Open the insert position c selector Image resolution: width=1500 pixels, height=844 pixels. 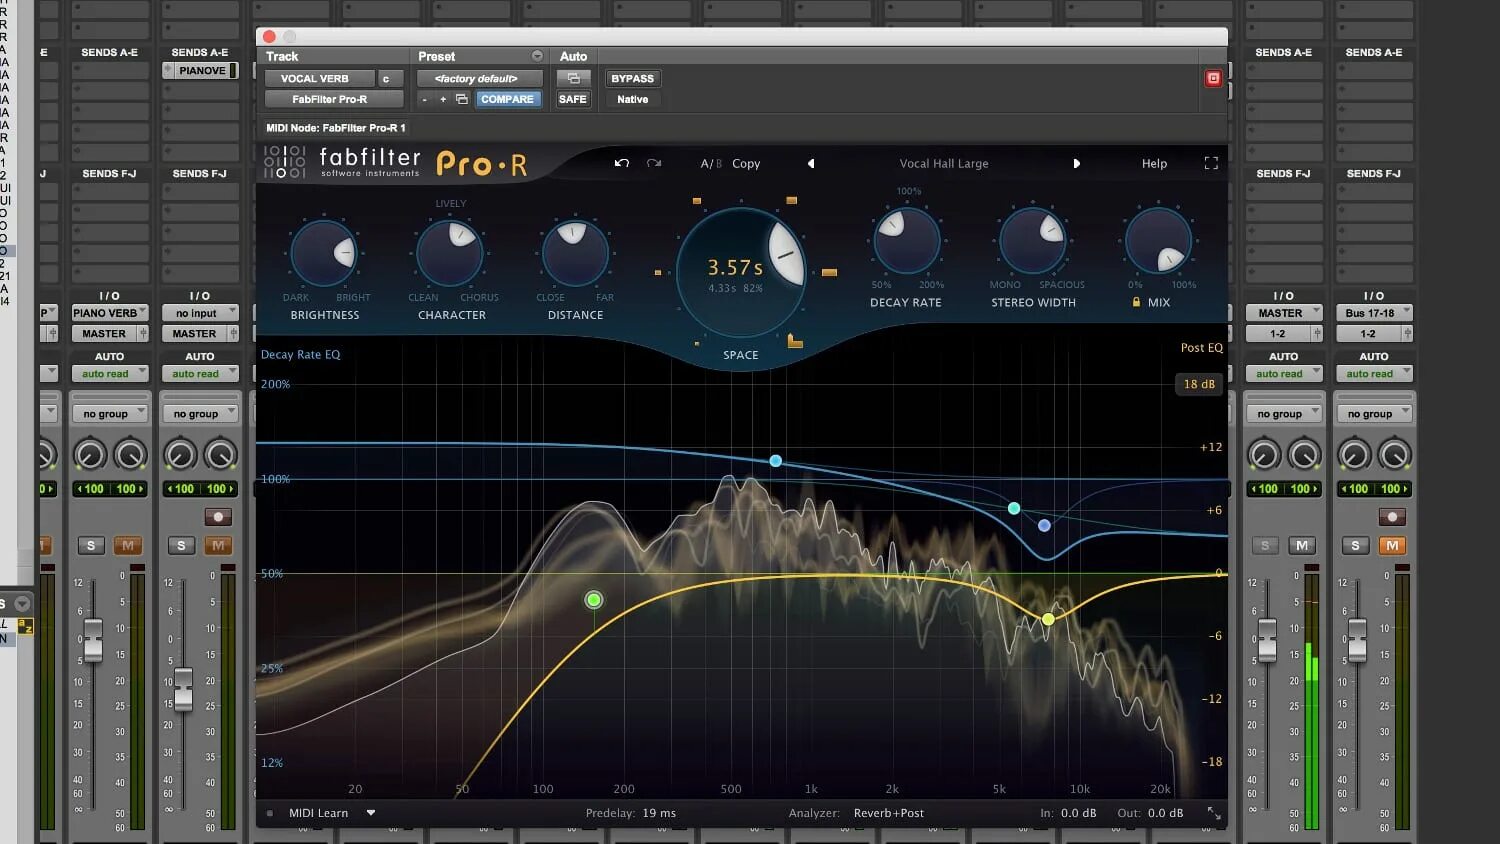[389, 78]
